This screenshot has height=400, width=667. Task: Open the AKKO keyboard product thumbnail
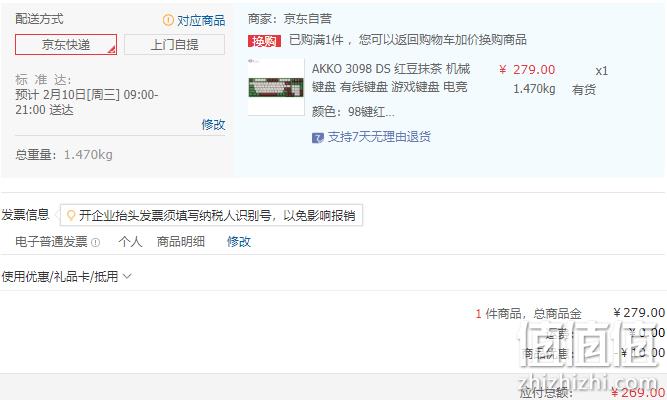coord(276,87)
